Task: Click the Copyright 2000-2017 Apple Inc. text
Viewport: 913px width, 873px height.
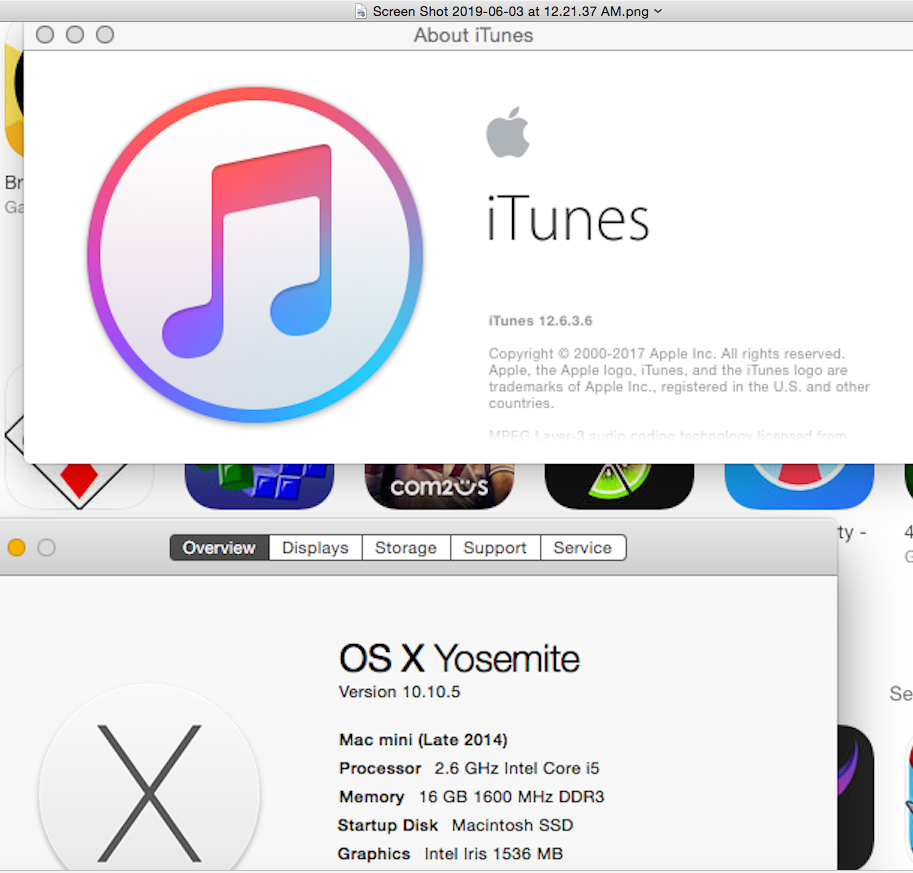Action: (x=667, y=354)
